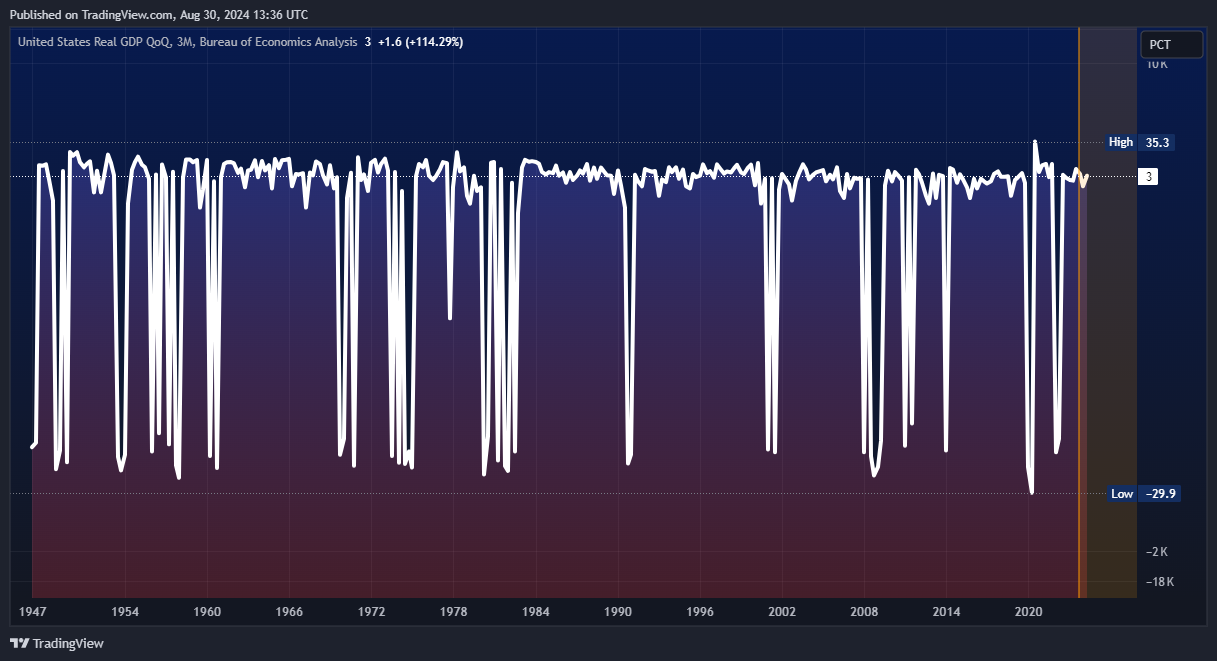Click the -18 K price scale label
1217x661 pixels.
point(1159,582)
